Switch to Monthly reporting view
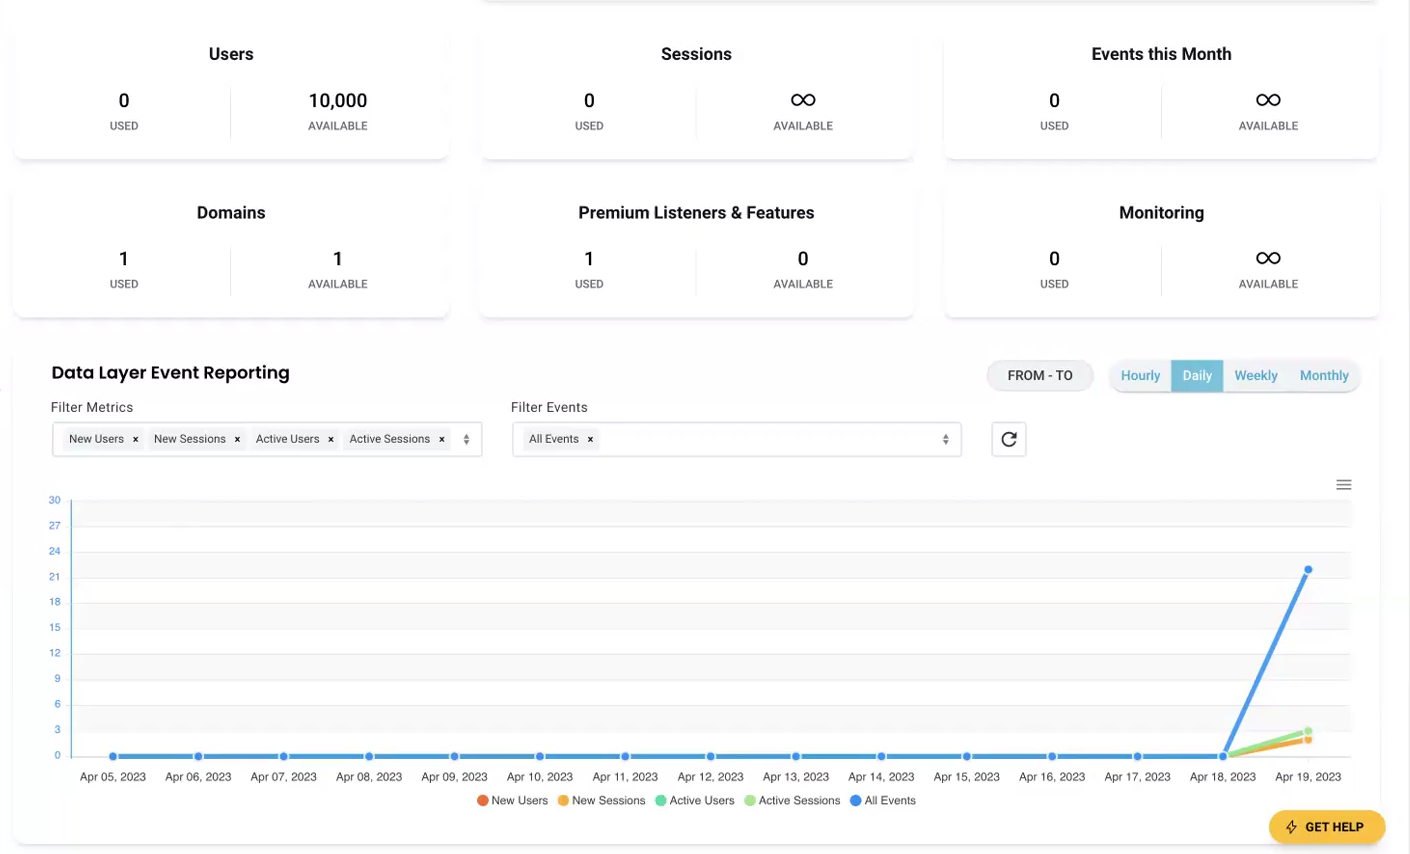The width and height of the screenshot is (1410, 854). (x=1324, y=376)
